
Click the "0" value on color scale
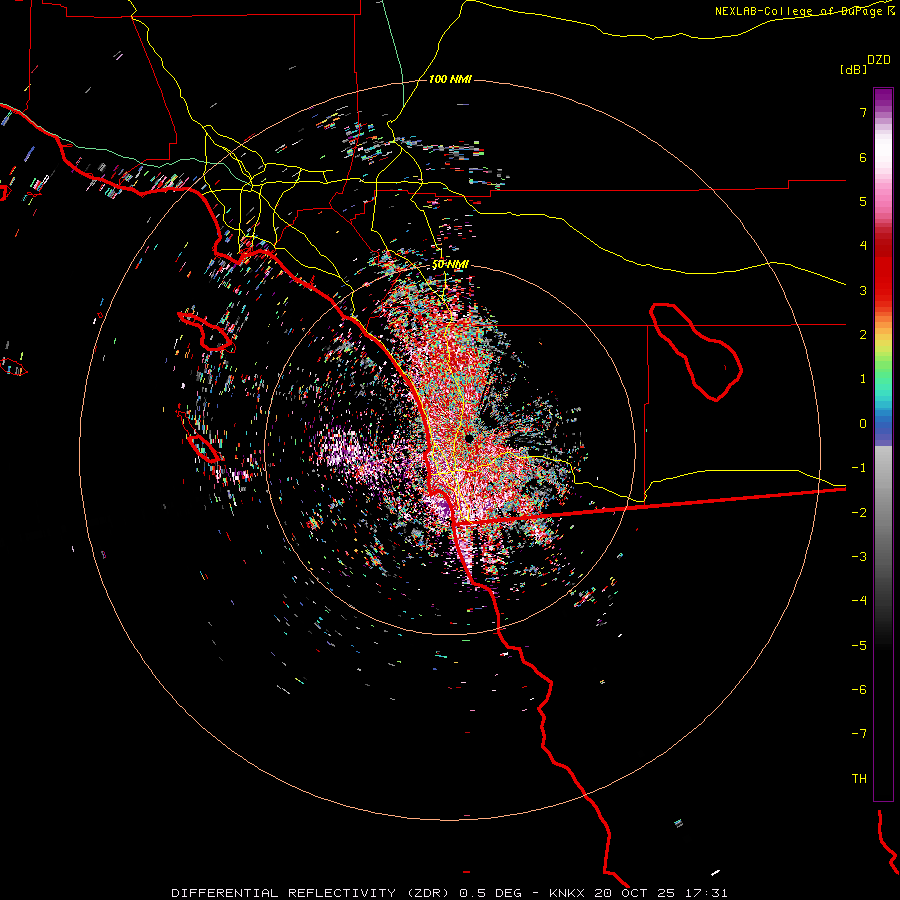[x=863, y=424]
